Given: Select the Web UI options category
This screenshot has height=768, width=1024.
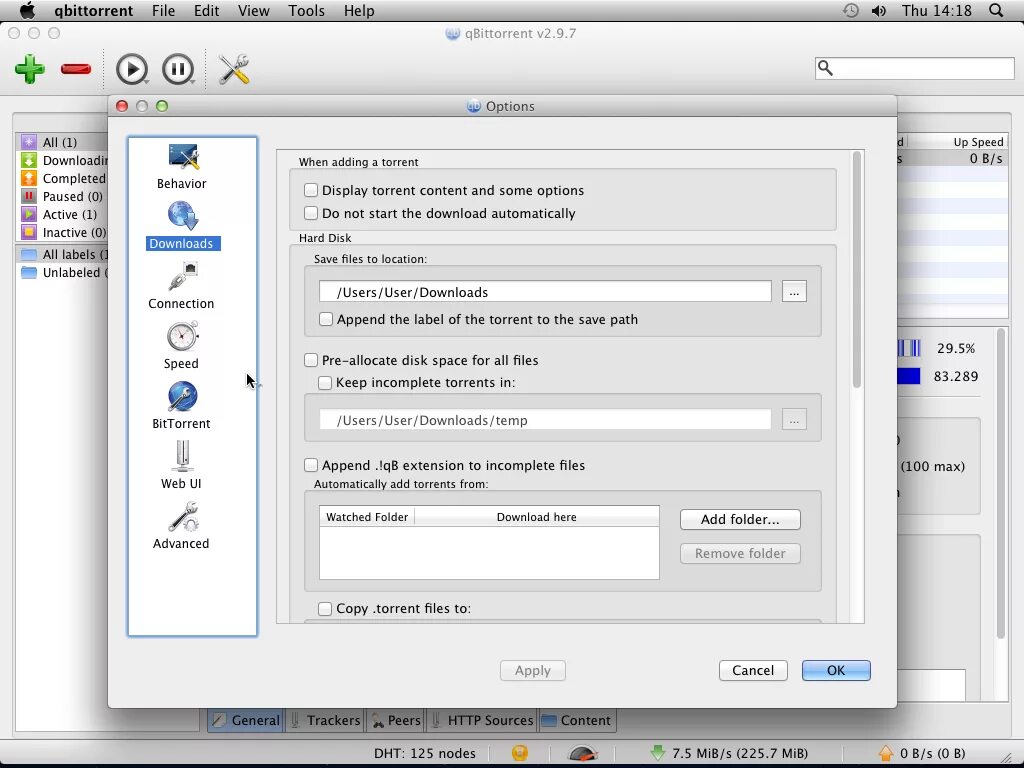Looking at the screenshot, I should (182, 466).
